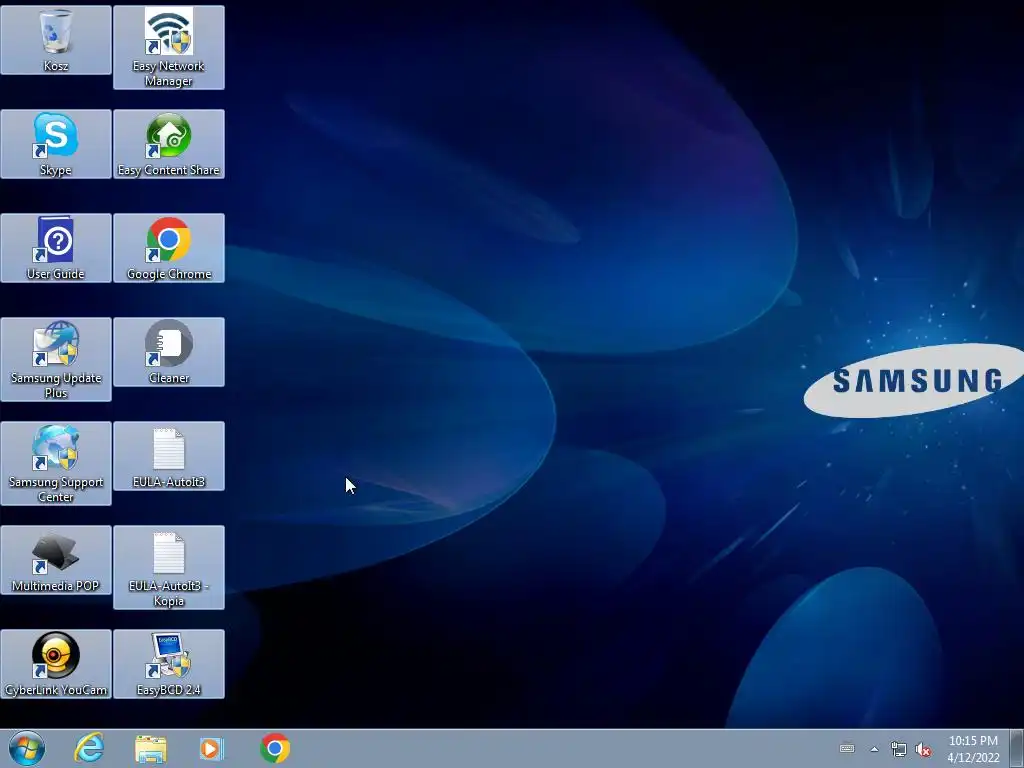
Task: Select the Kosz recycle bin icon
Action: pyautogui.click(x=56, y=39)
